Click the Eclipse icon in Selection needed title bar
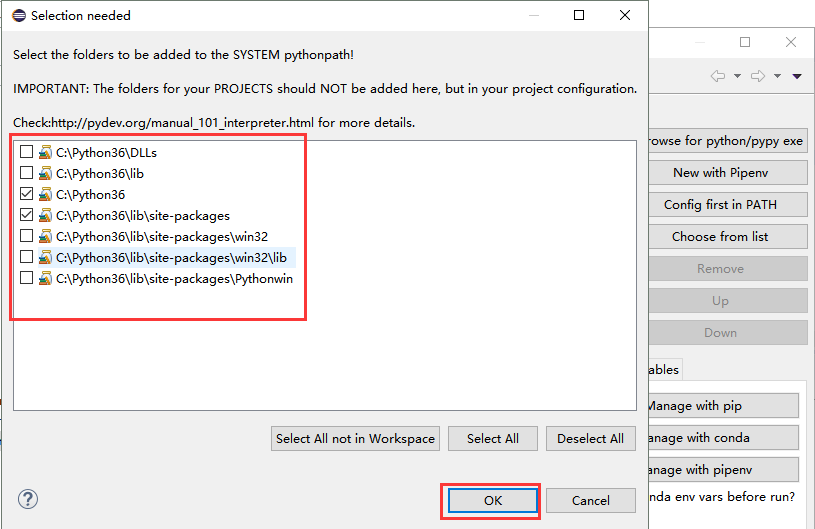This screenshot has width=815, height=529. (19, 16)
